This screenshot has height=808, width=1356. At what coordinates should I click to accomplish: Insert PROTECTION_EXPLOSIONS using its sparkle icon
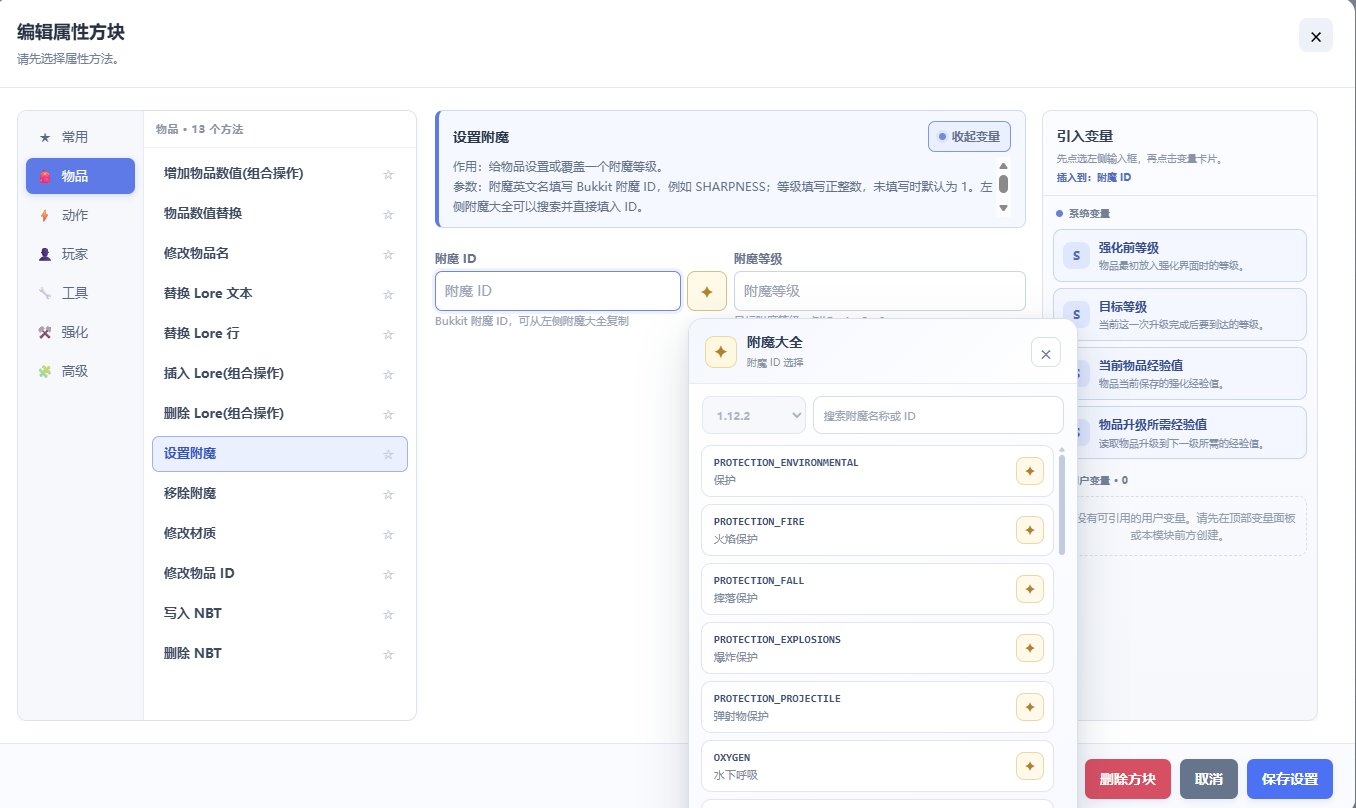tap(1030, 648)
